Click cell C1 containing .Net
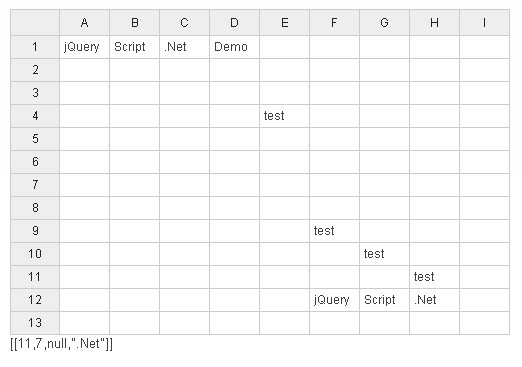Viewport: 522px width, 367px height. pos(185,47)
